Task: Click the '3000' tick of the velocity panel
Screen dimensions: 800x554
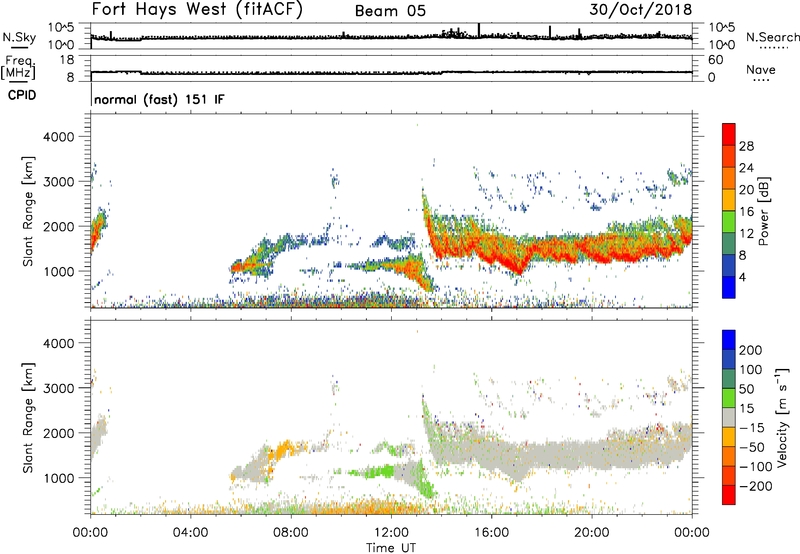Action: click(59, 388)
